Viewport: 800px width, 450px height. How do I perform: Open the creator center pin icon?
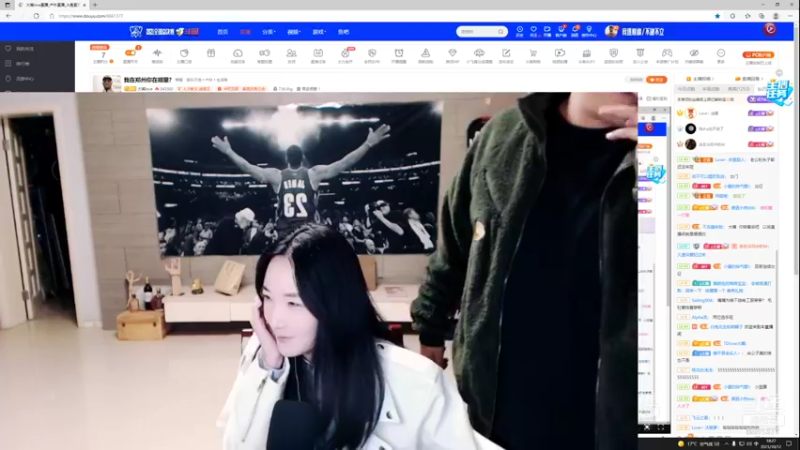click(x=589, y=30)
